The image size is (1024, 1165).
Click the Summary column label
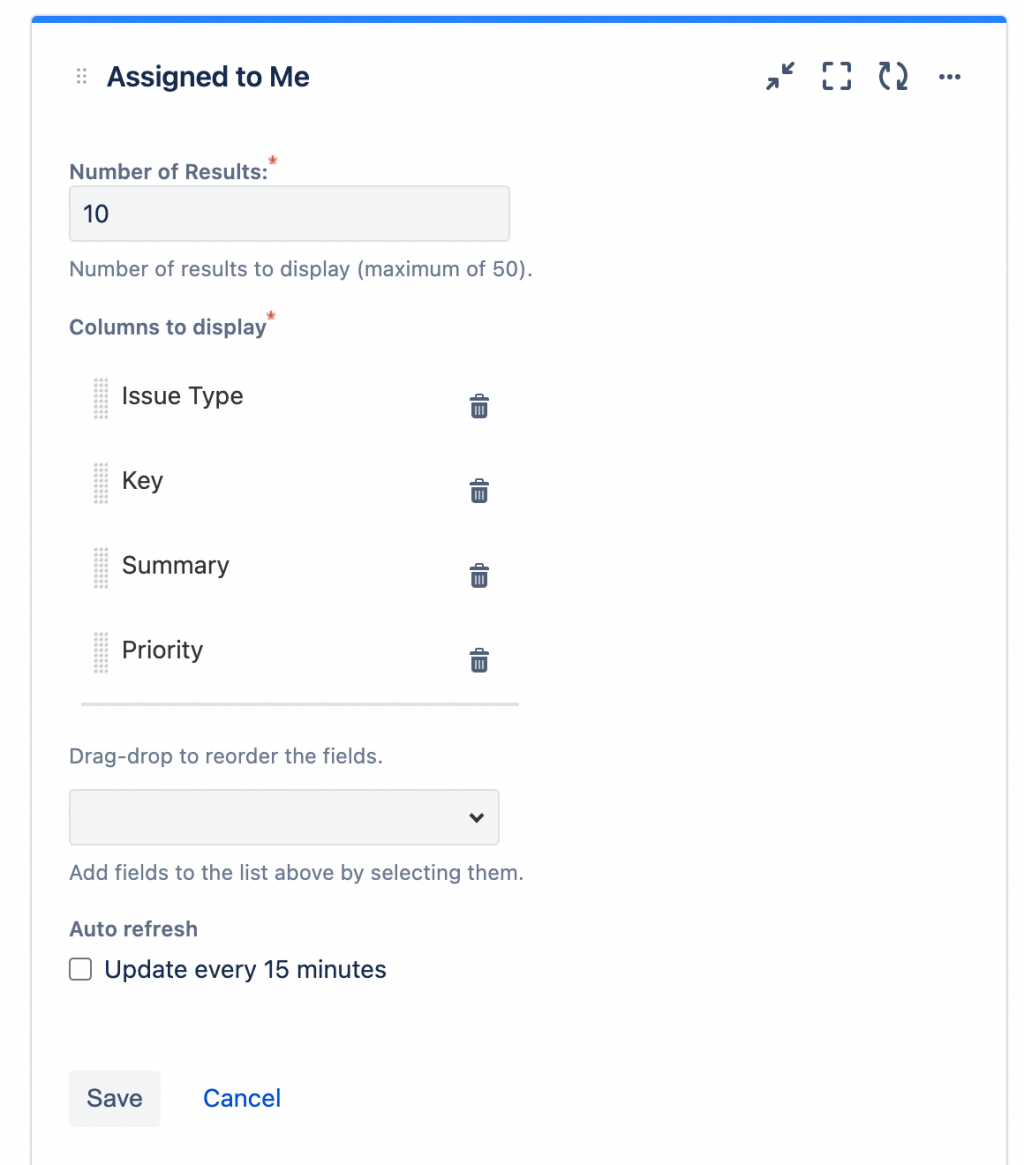[x=175, y=566]
